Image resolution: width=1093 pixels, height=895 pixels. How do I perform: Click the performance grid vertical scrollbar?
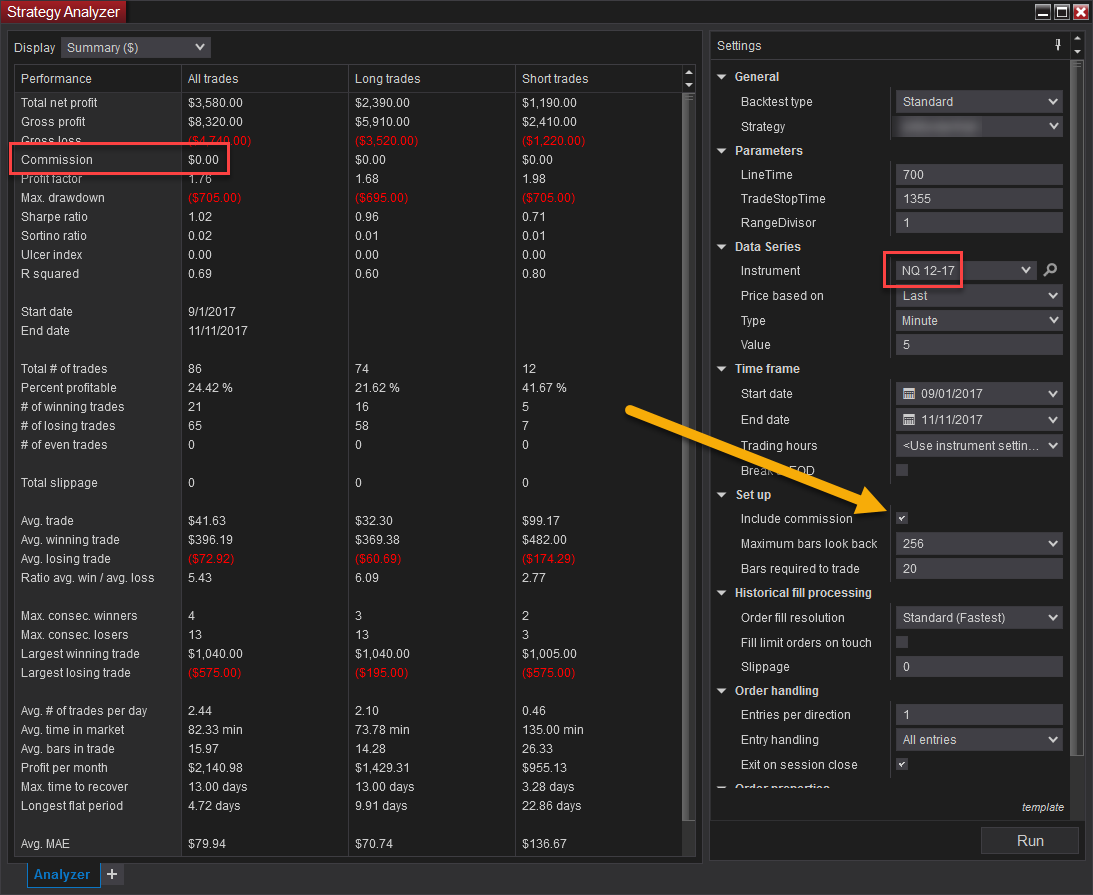click(689, 457)
